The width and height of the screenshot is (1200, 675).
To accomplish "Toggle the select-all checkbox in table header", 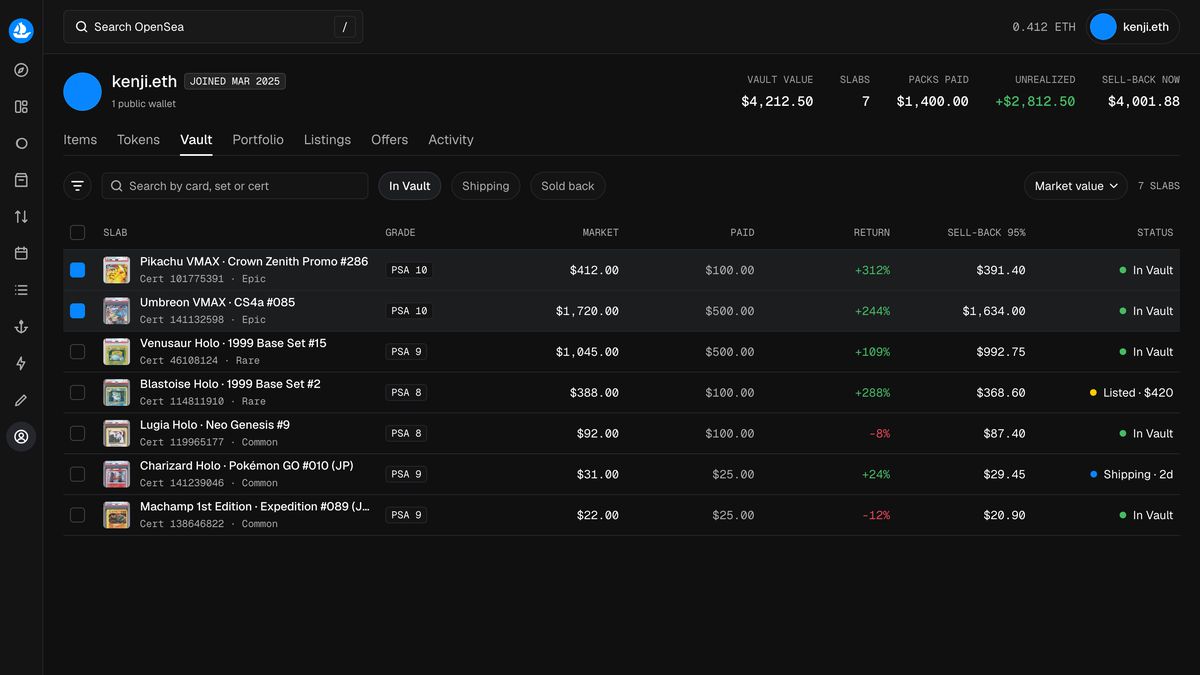I will point(77,233).
